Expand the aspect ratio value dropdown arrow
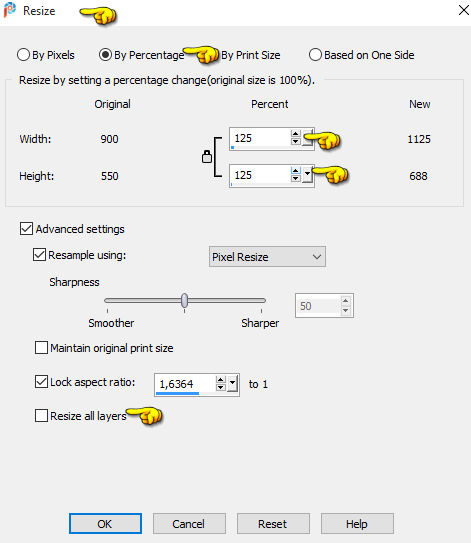 (x=232, y=383)
